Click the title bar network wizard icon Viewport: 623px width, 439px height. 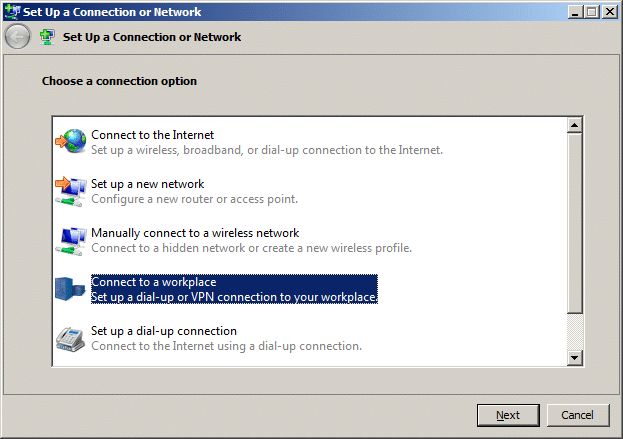point(12,11)
